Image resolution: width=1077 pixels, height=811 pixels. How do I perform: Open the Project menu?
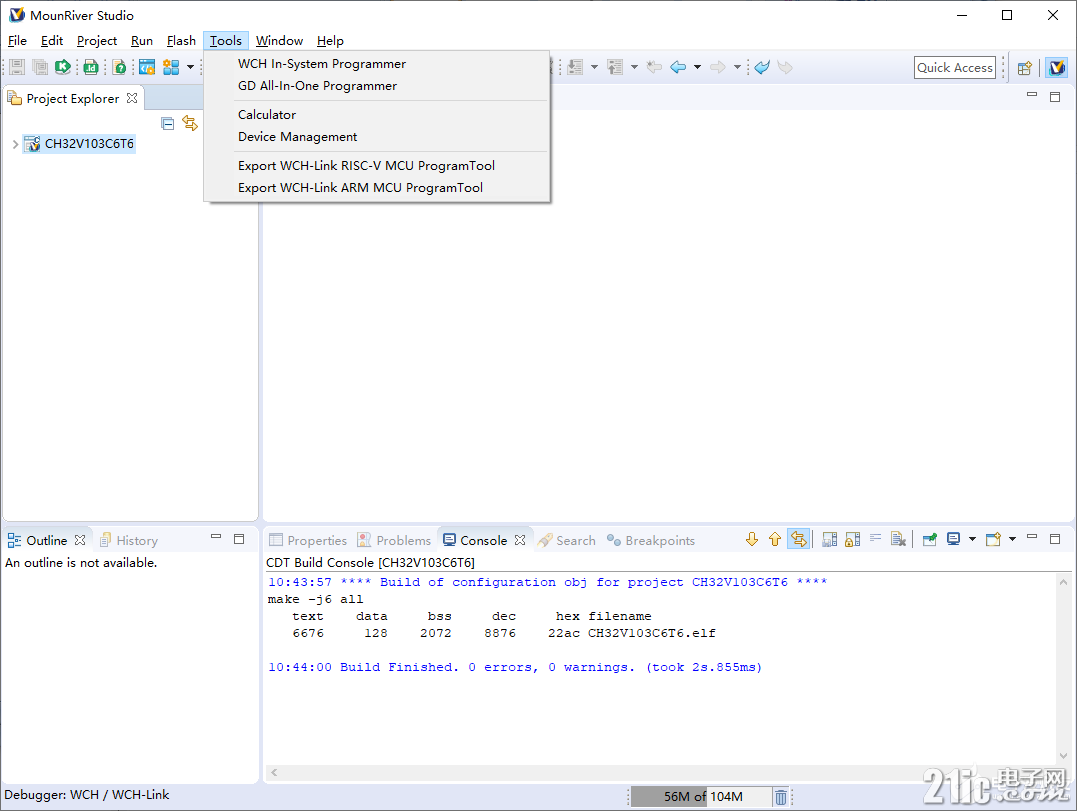[x=97, y=41]
